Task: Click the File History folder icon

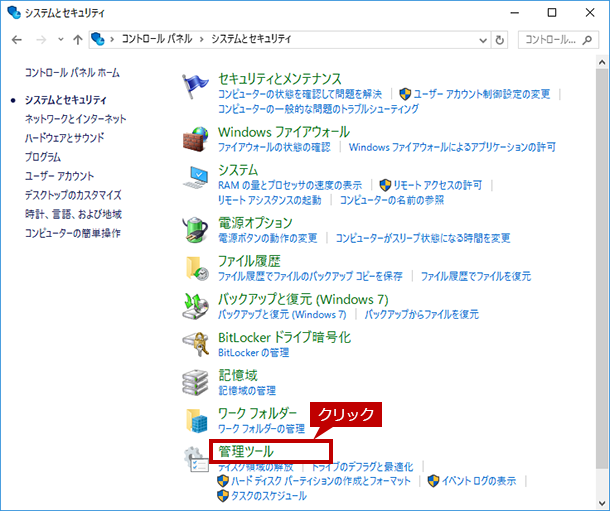Action: pos(196,268)
